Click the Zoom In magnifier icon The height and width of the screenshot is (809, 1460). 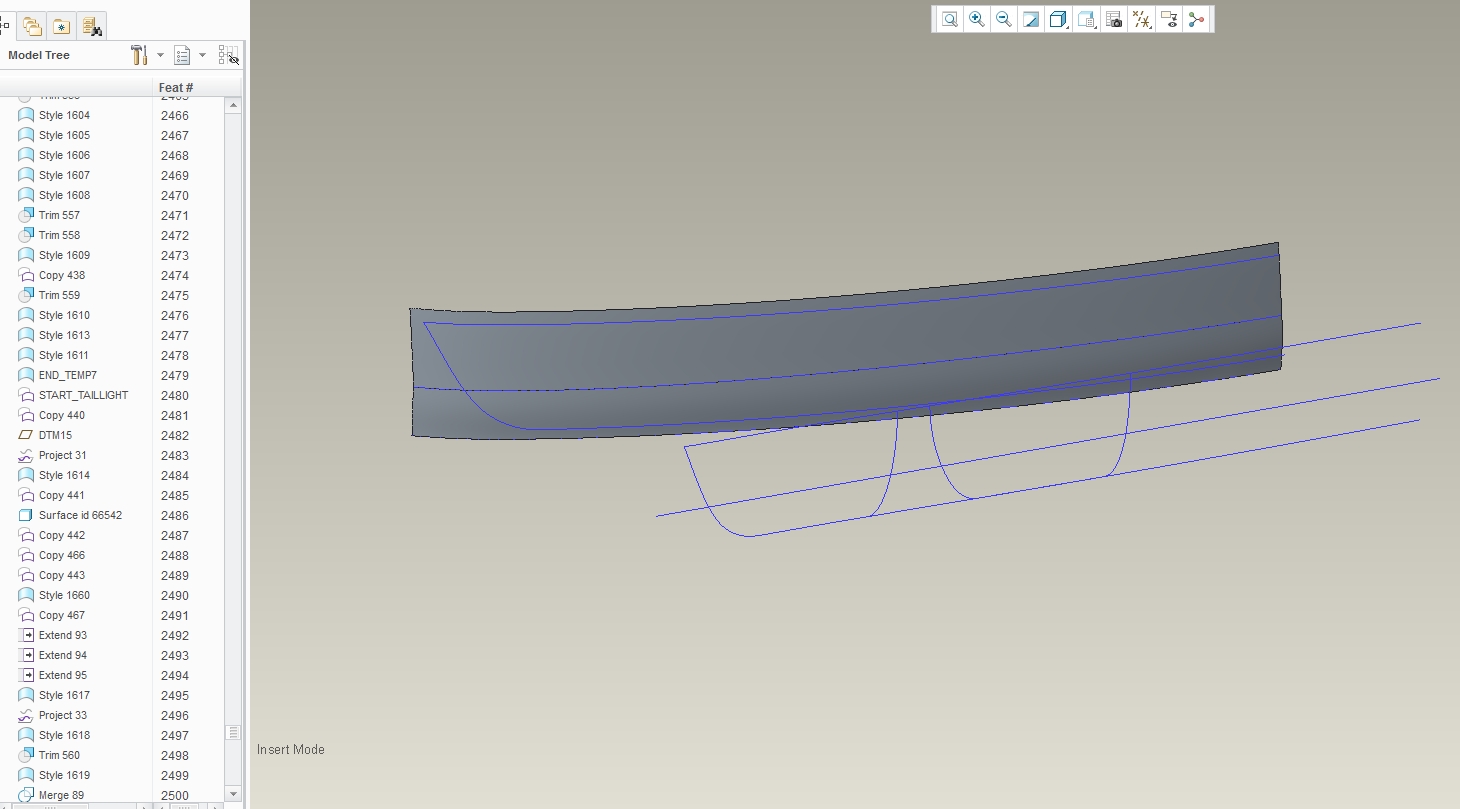pos(976,19)
